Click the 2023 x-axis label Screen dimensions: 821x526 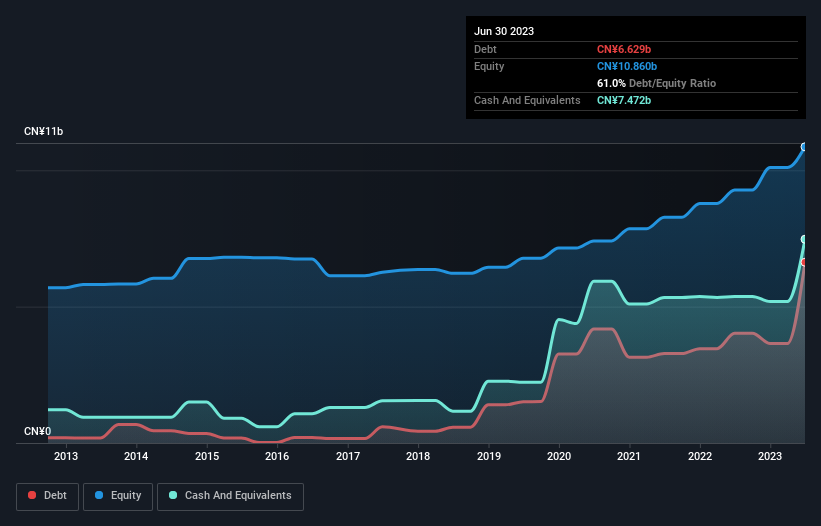coord(770,456)
